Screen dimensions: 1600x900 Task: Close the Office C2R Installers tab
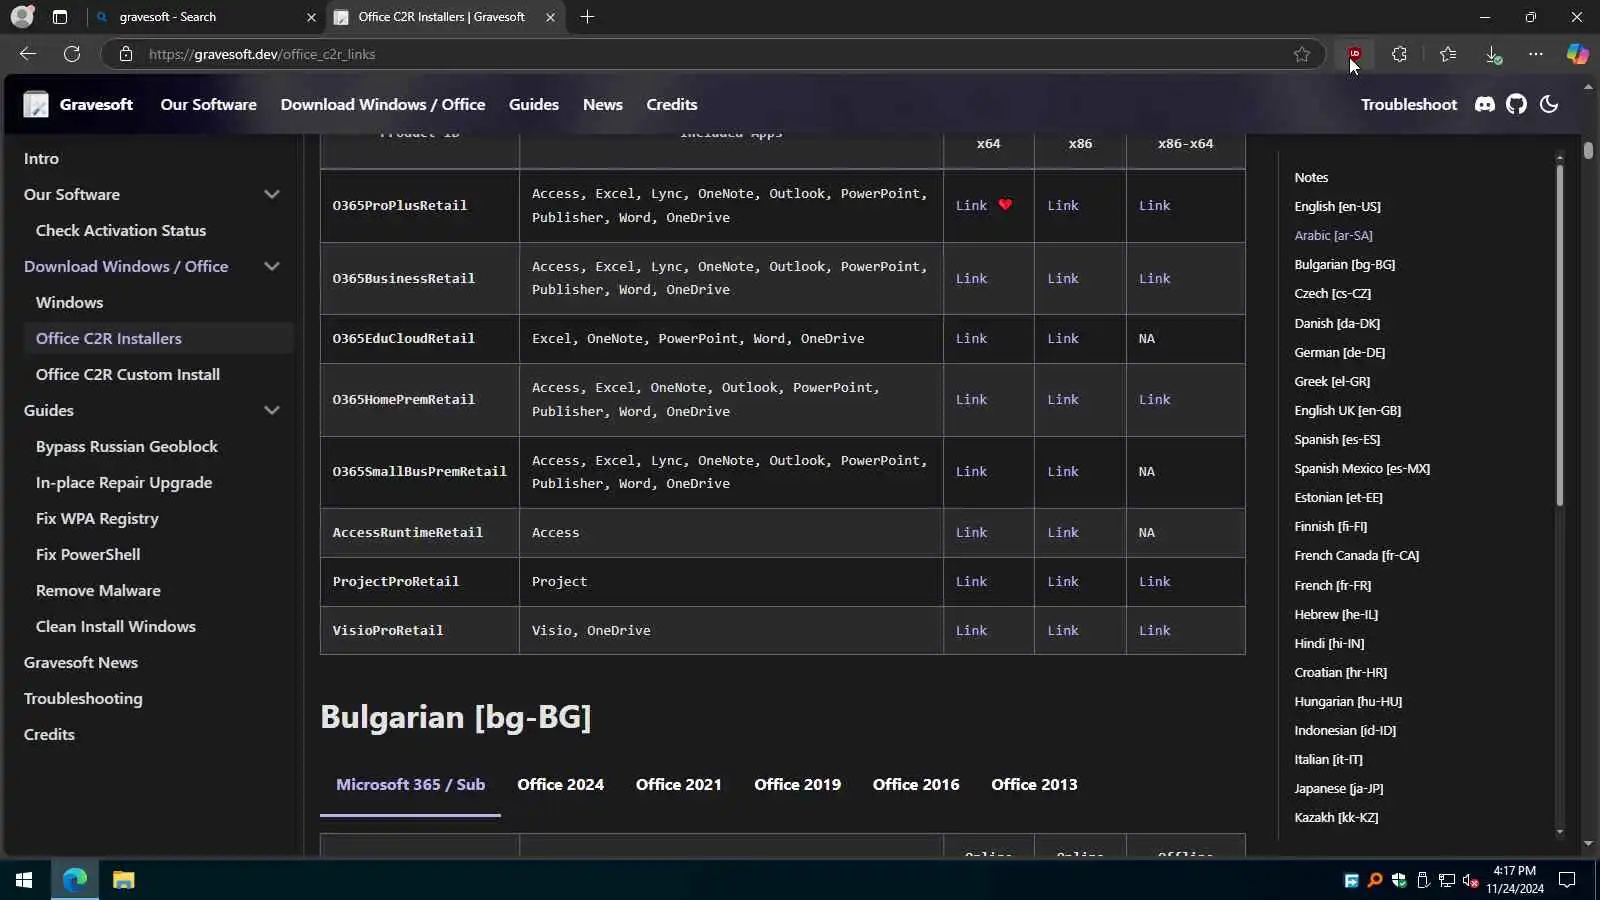coord(550,17)
